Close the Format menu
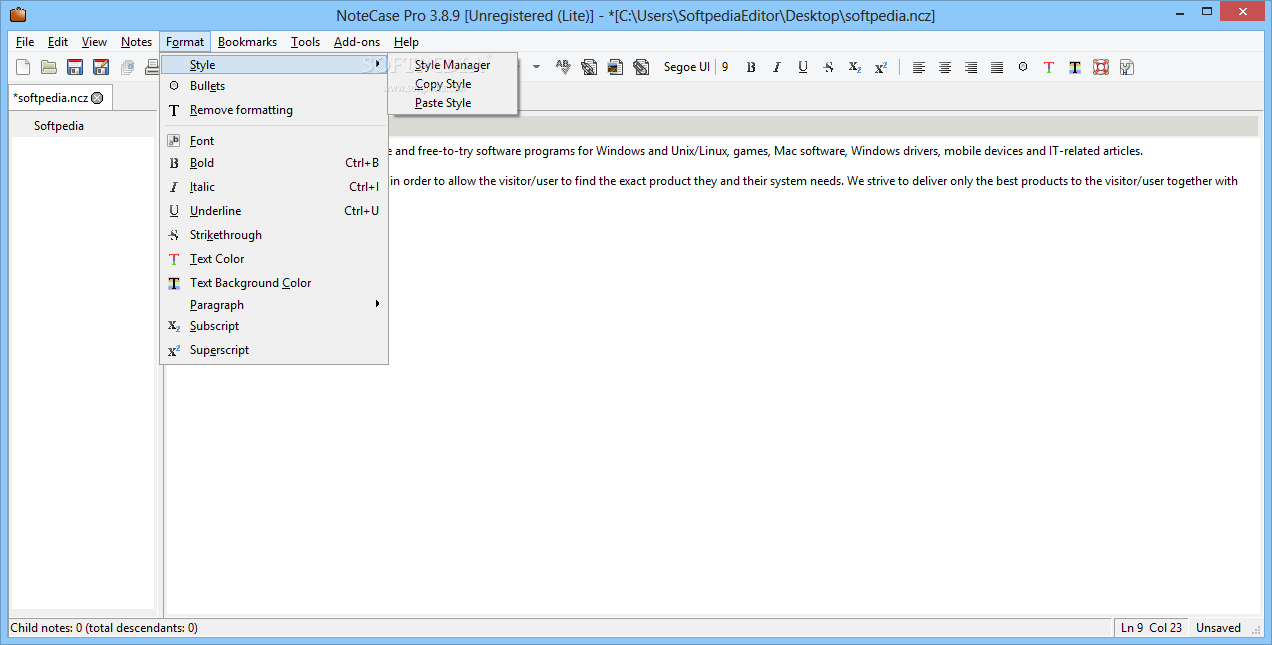The height and width of the screenshot is (645, 1272). [185, 42]
